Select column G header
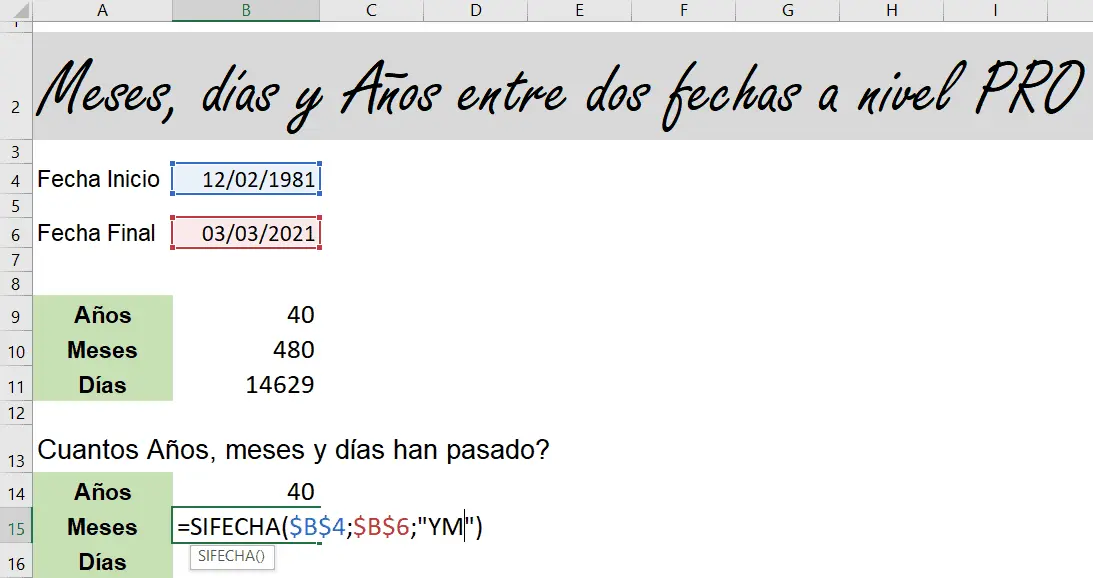This screenshot has width=1093, height=578. tap(788, 10)
